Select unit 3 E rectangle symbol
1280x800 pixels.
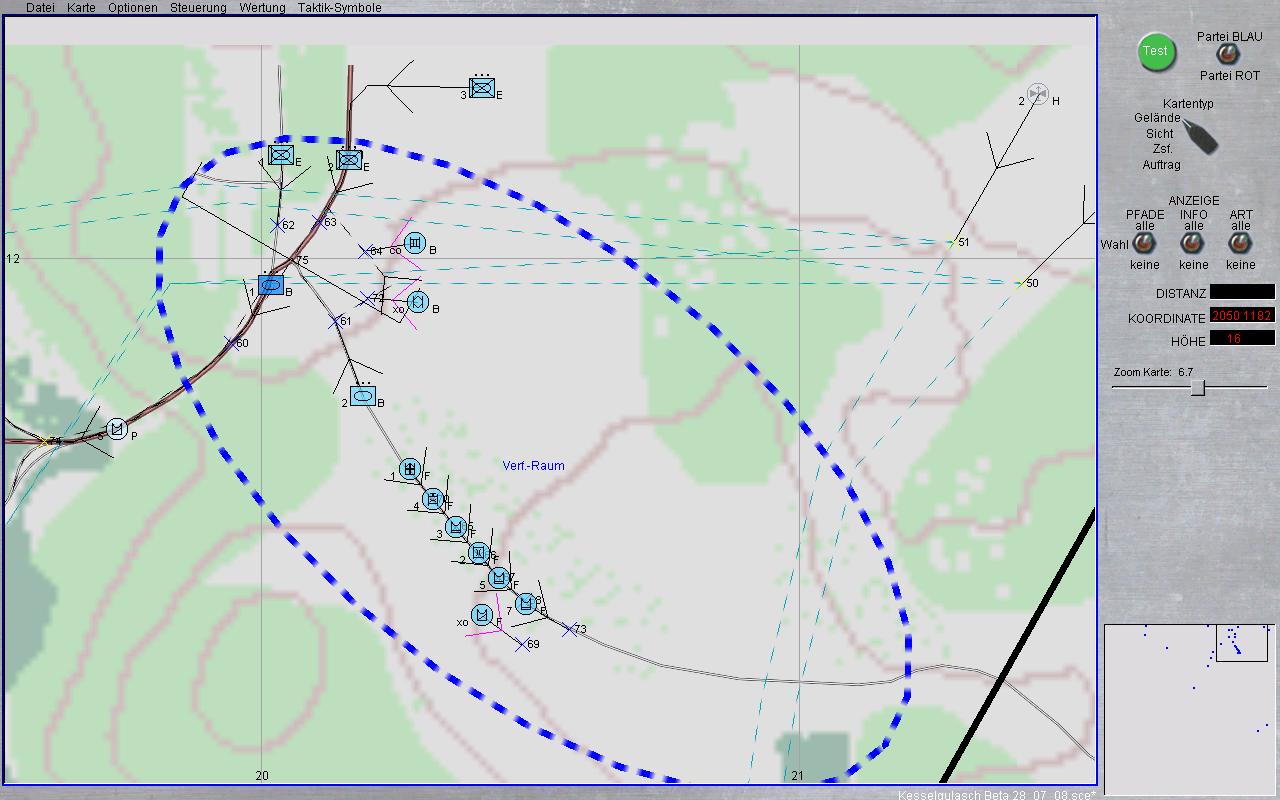[x=482, y=88]
